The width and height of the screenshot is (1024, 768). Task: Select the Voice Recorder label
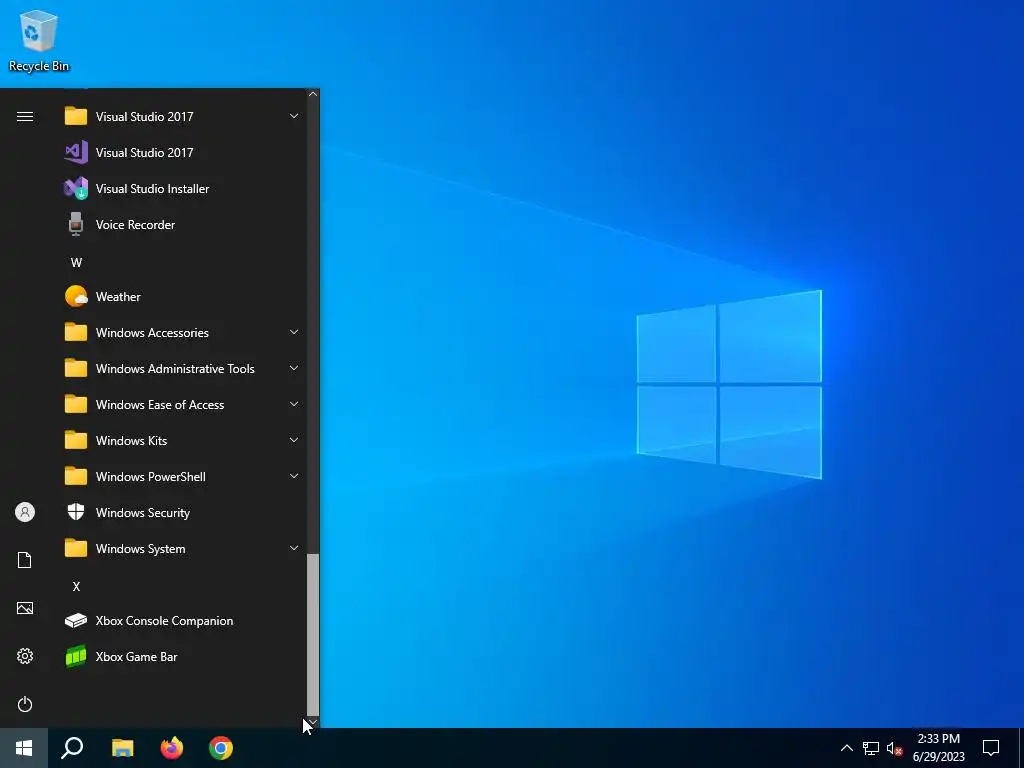tap(135, 225)
